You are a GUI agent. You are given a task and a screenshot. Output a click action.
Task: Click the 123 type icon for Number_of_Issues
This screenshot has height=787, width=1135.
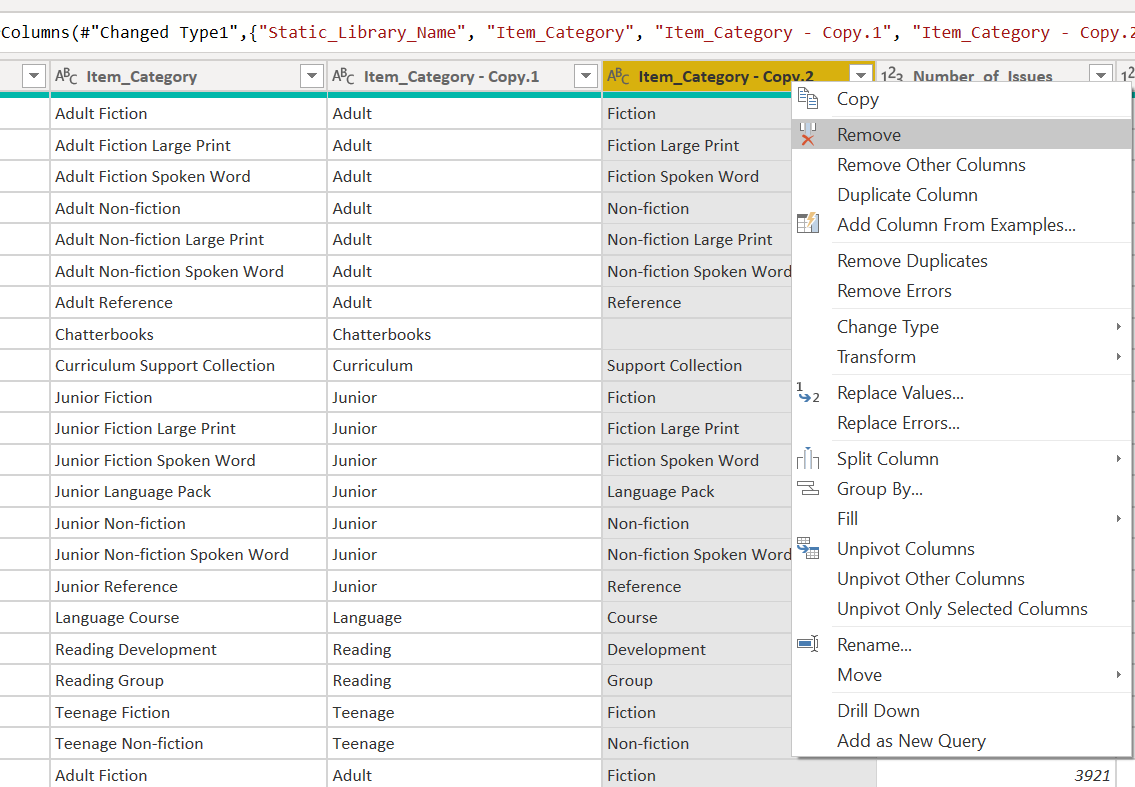click(892, 75)
